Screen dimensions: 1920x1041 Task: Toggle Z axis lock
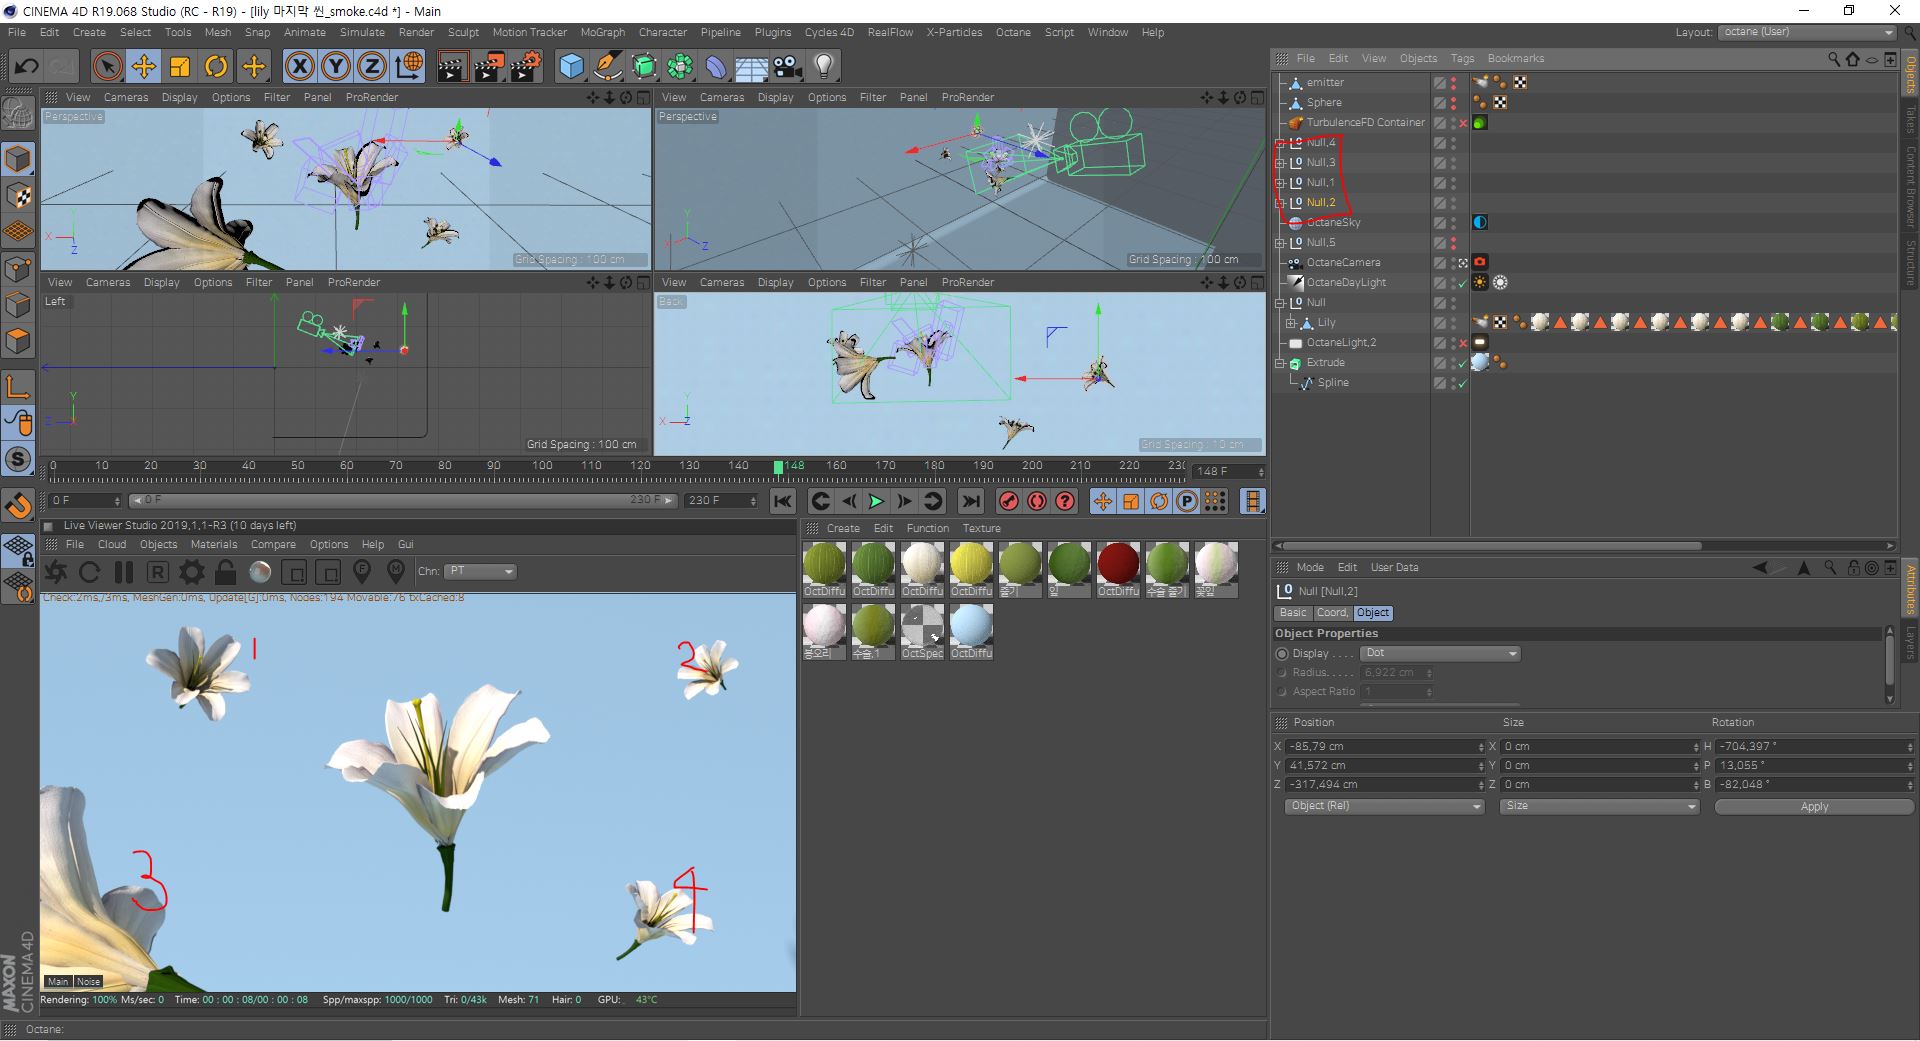pyautogui.click(x=371, y=67)
